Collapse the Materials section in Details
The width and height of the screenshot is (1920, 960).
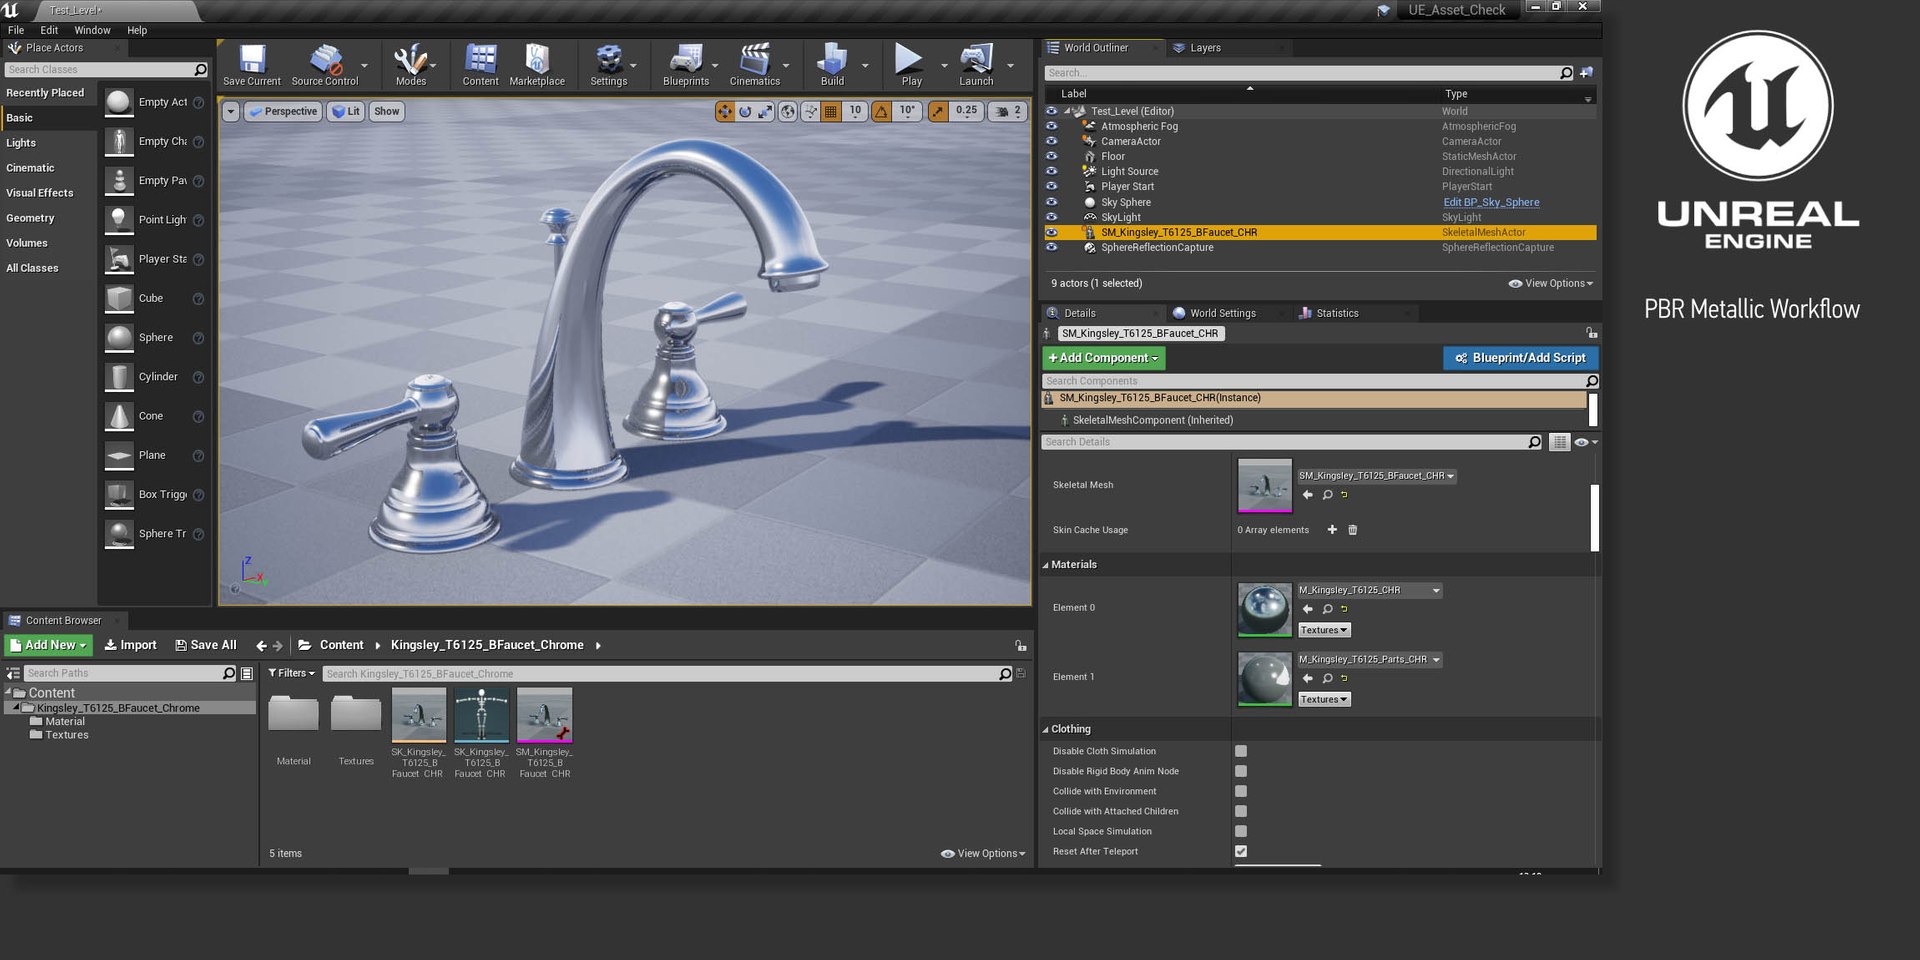1046,565
